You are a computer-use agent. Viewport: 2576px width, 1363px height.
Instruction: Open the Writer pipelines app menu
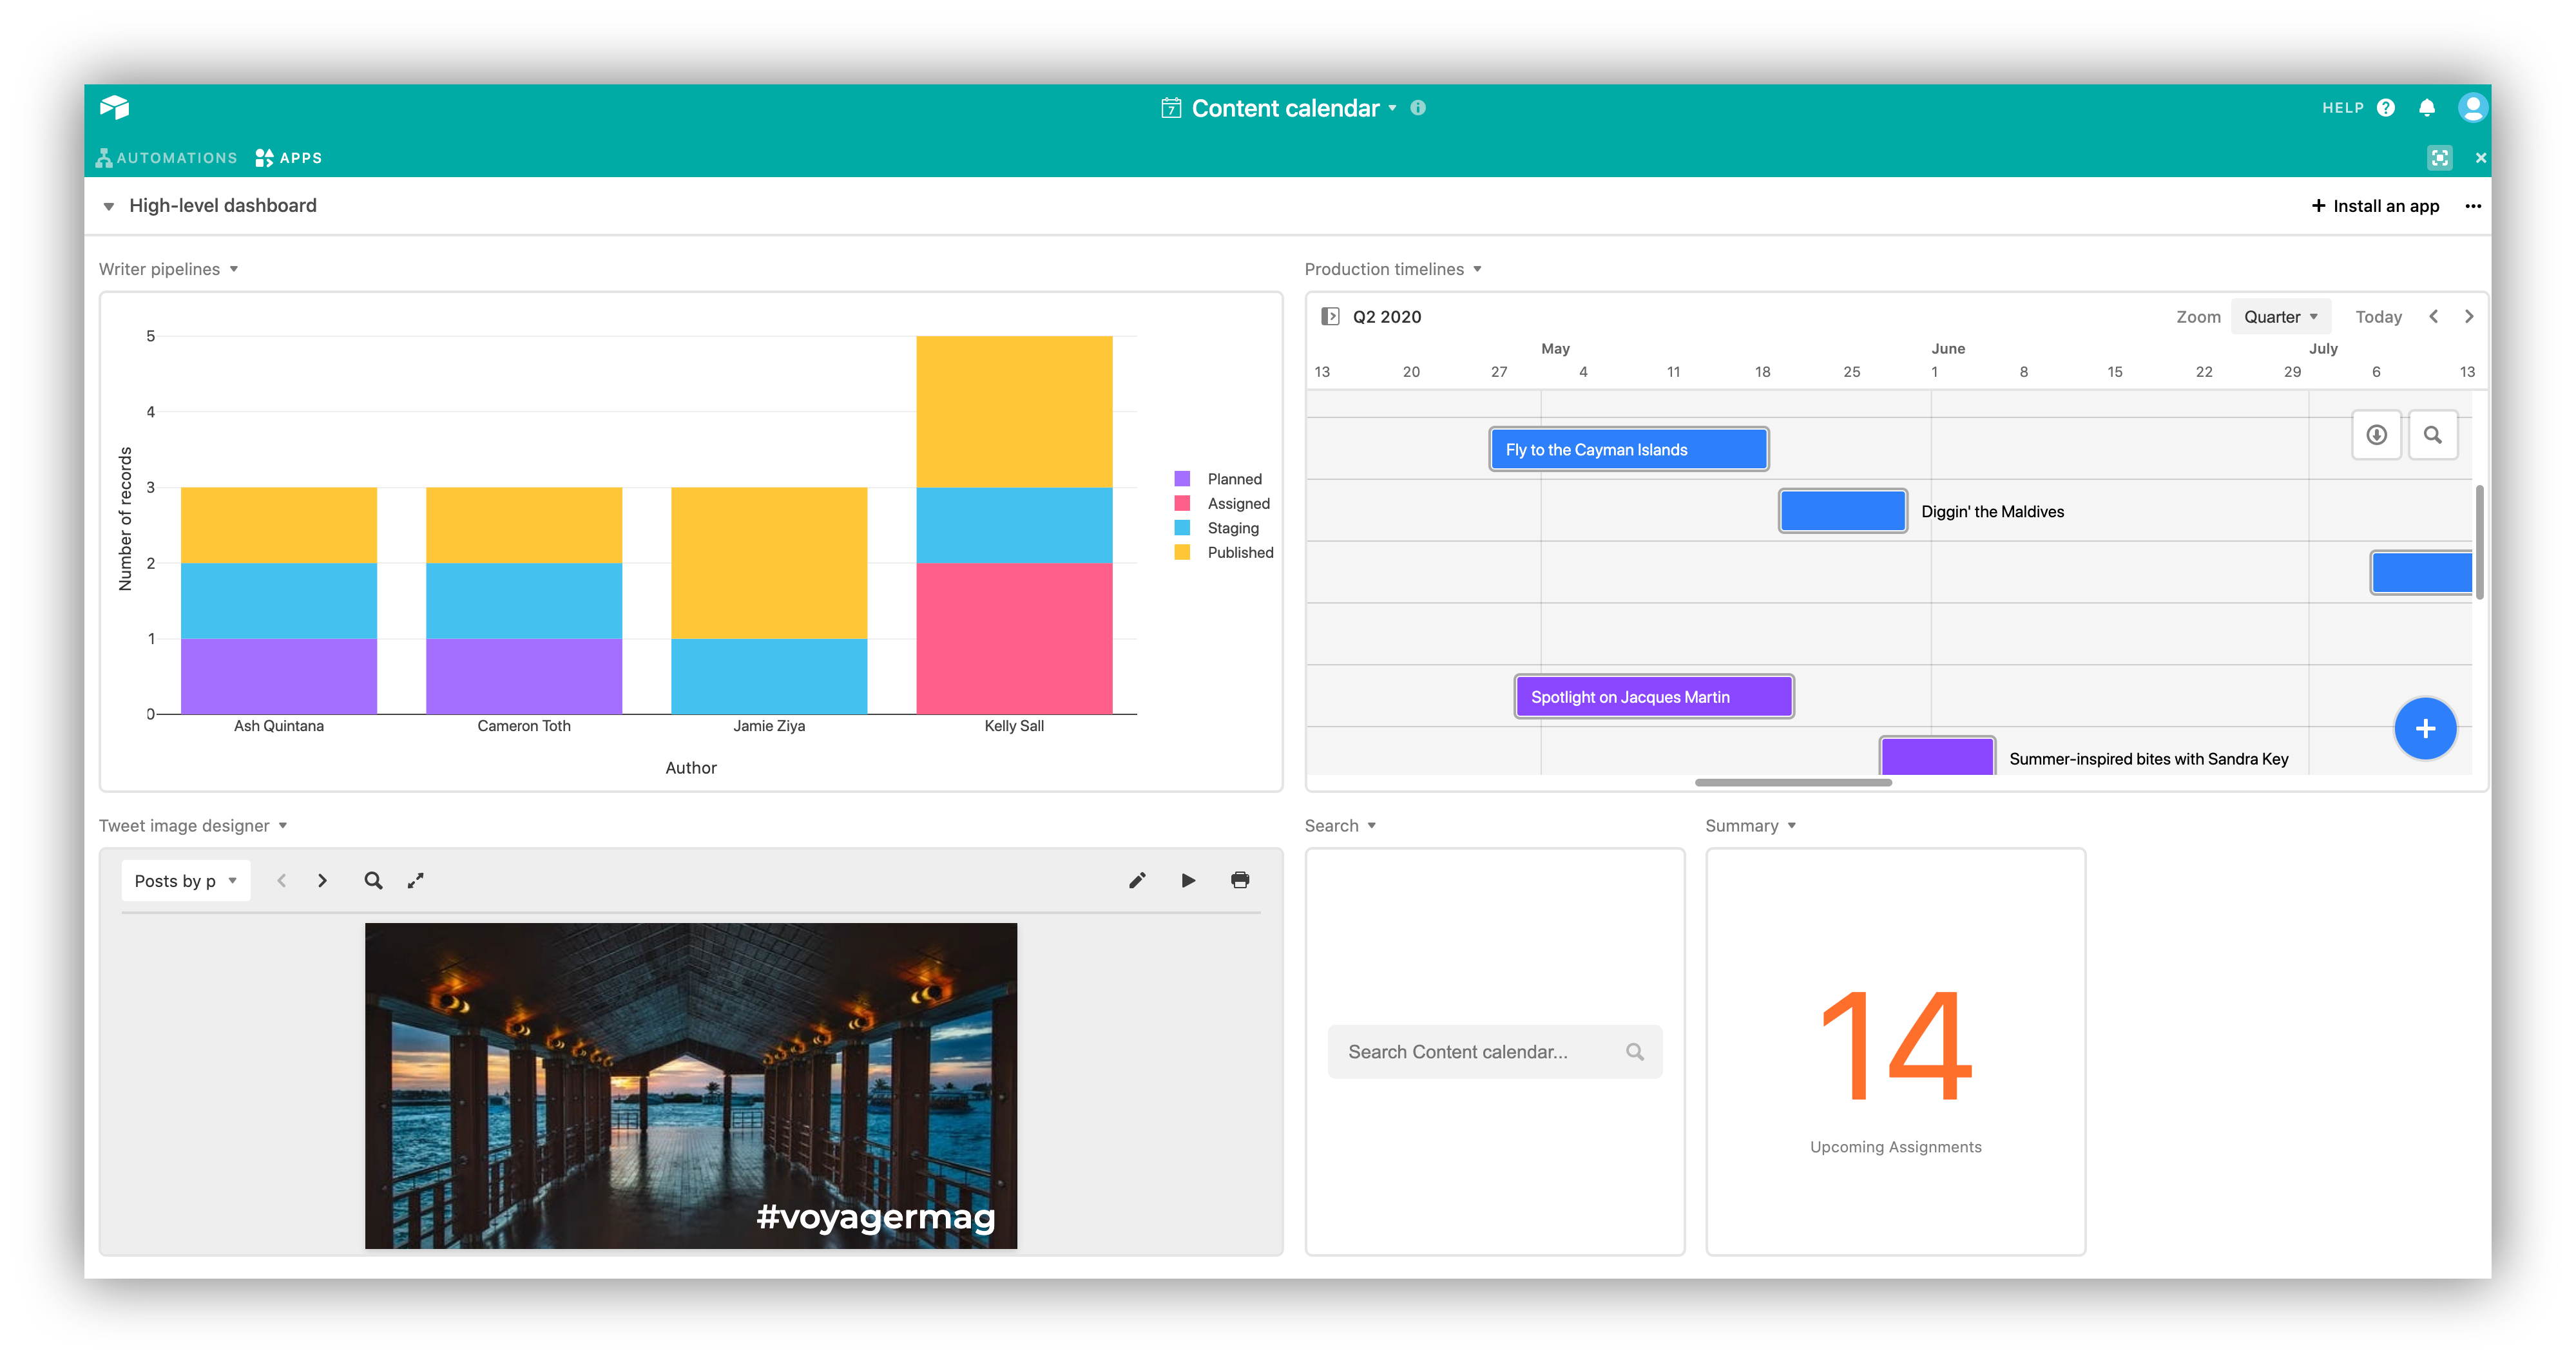(234, 269)
